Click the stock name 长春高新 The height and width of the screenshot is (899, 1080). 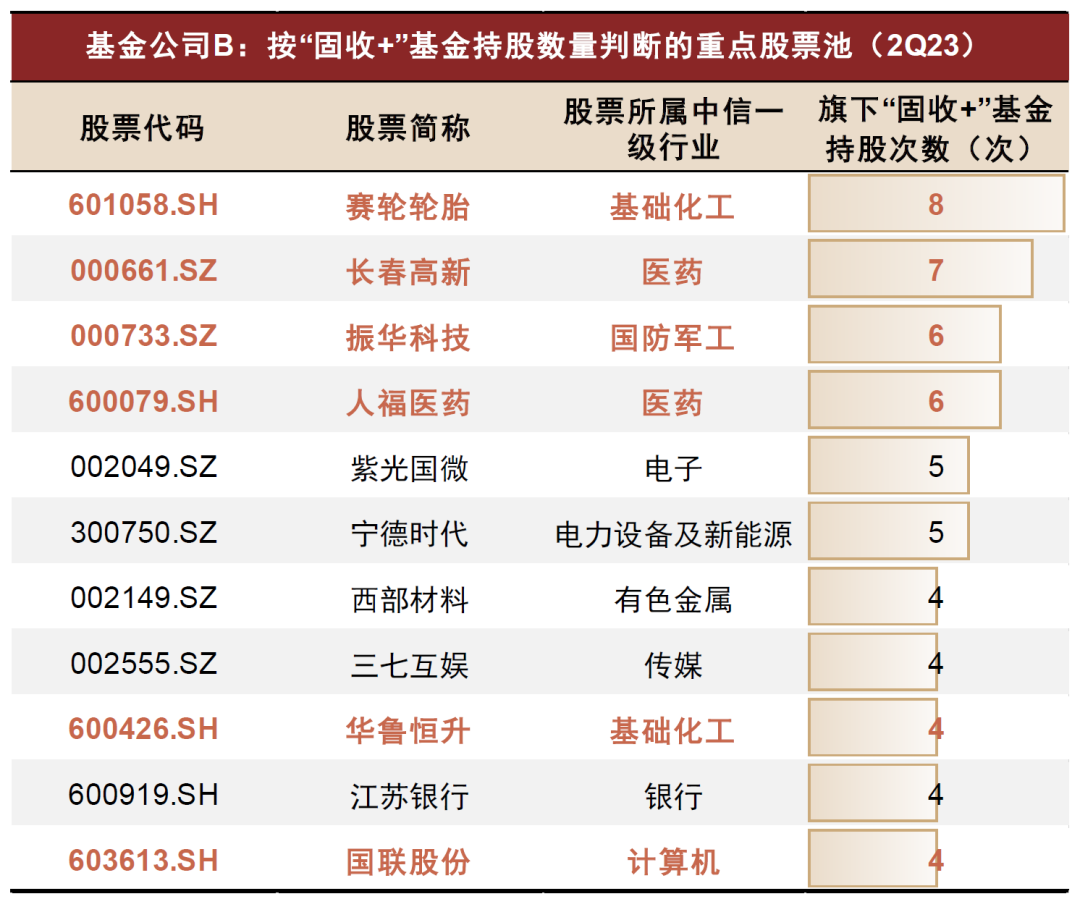(x=408, y=271)
